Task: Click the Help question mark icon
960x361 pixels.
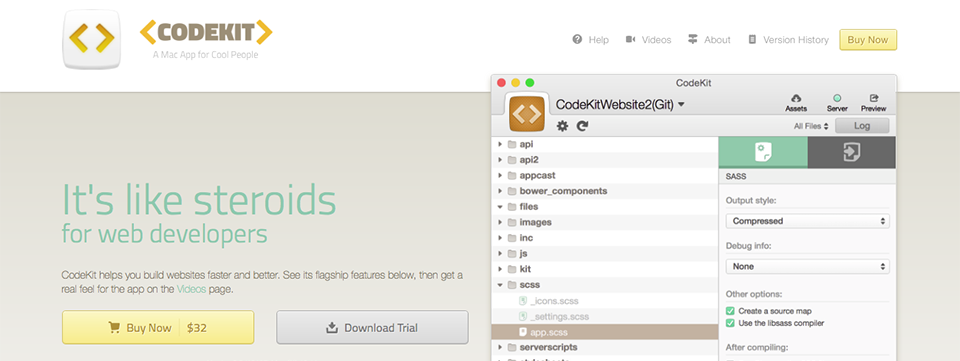Action: 577,39
